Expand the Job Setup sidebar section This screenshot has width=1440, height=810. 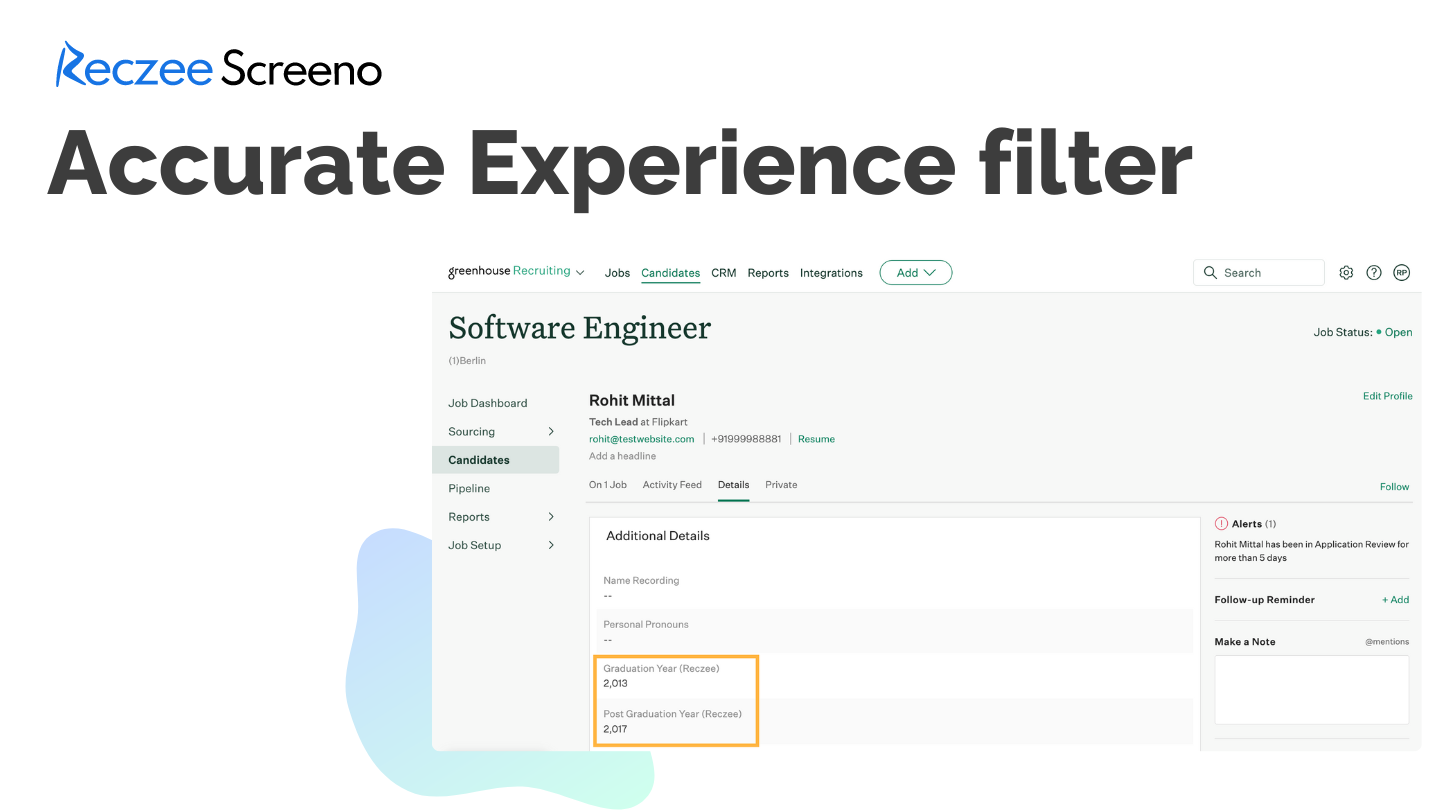[551, 545]
